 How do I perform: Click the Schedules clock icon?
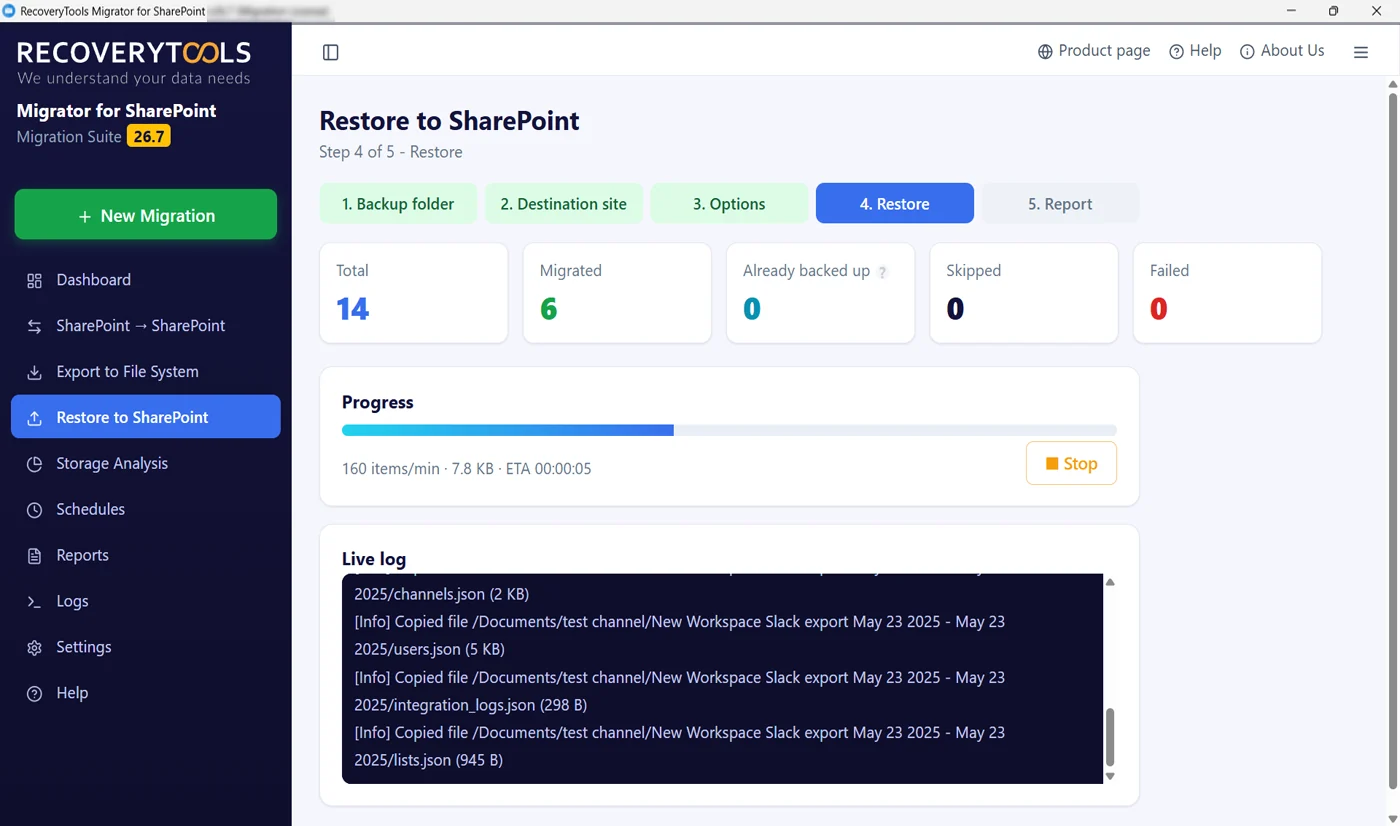click(34, 510)
